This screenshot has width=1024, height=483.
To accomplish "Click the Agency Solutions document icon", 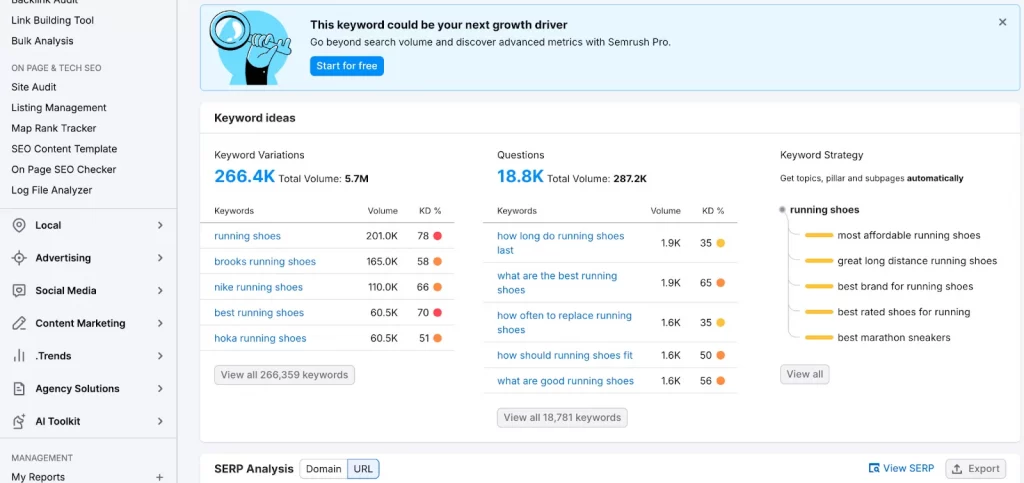I will click(19, 388).
